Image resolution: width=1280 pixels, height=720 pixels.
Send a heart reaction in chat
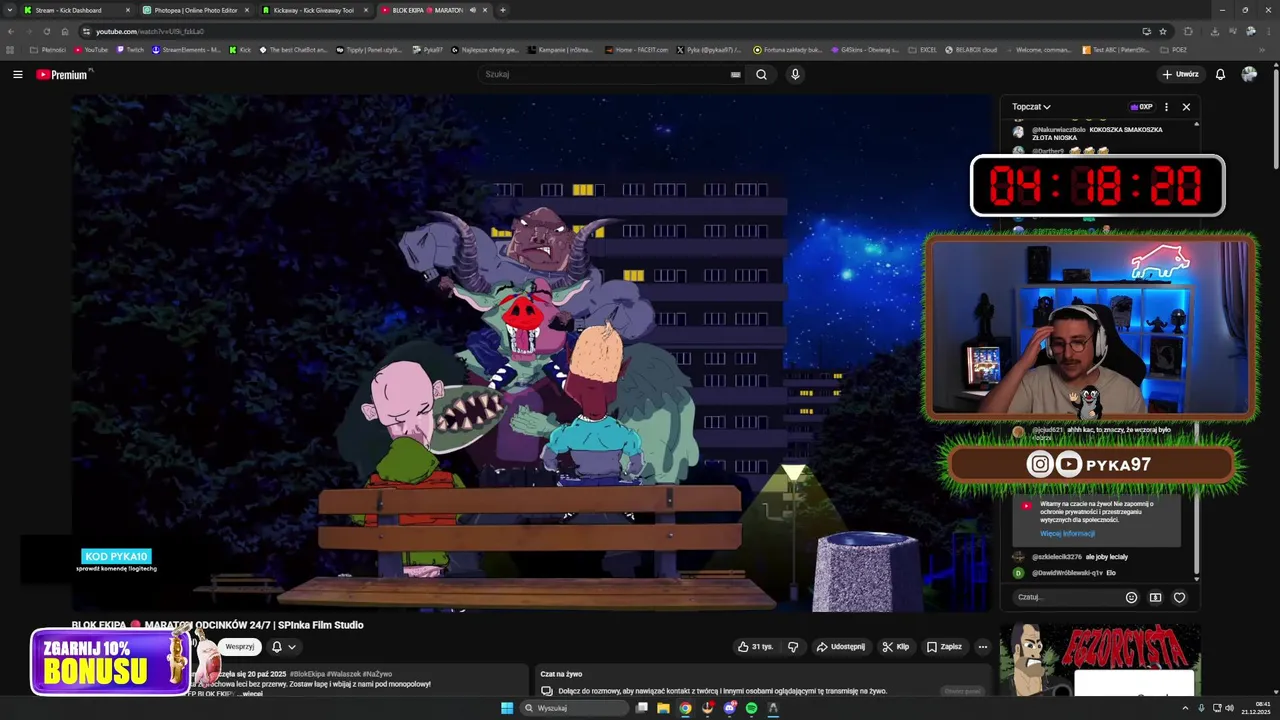(1179, 597)
